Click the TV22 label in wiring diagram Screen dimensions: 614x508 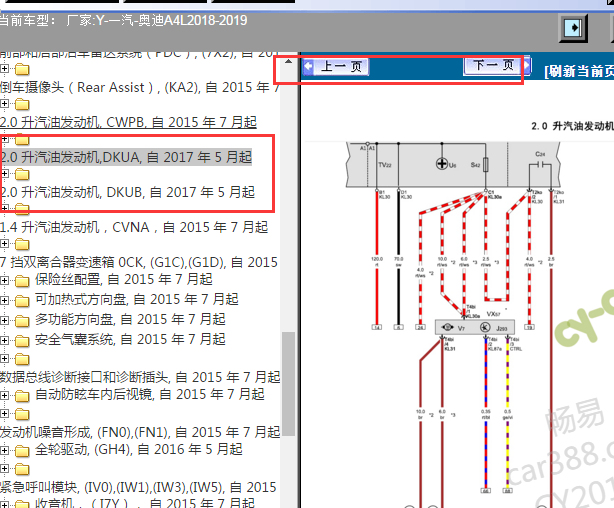385,165
